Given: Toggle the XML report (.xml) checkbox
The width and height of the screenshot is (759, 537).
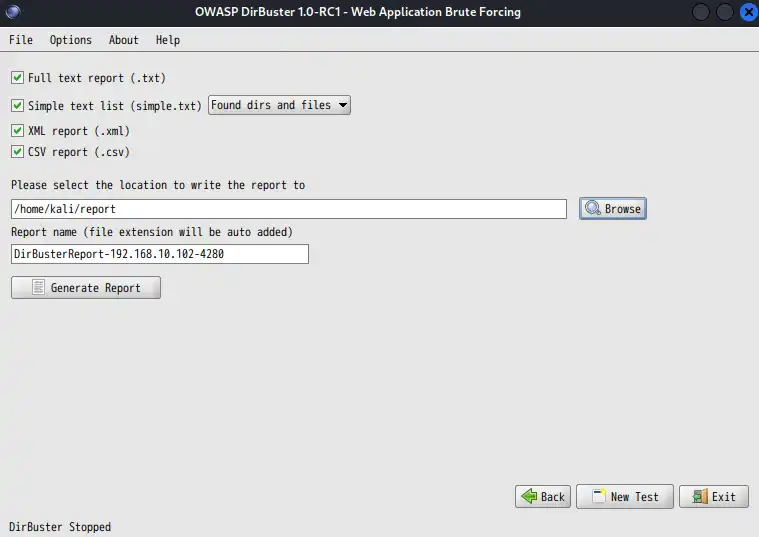Looking at the screenshot, I should tap(17, 131).
